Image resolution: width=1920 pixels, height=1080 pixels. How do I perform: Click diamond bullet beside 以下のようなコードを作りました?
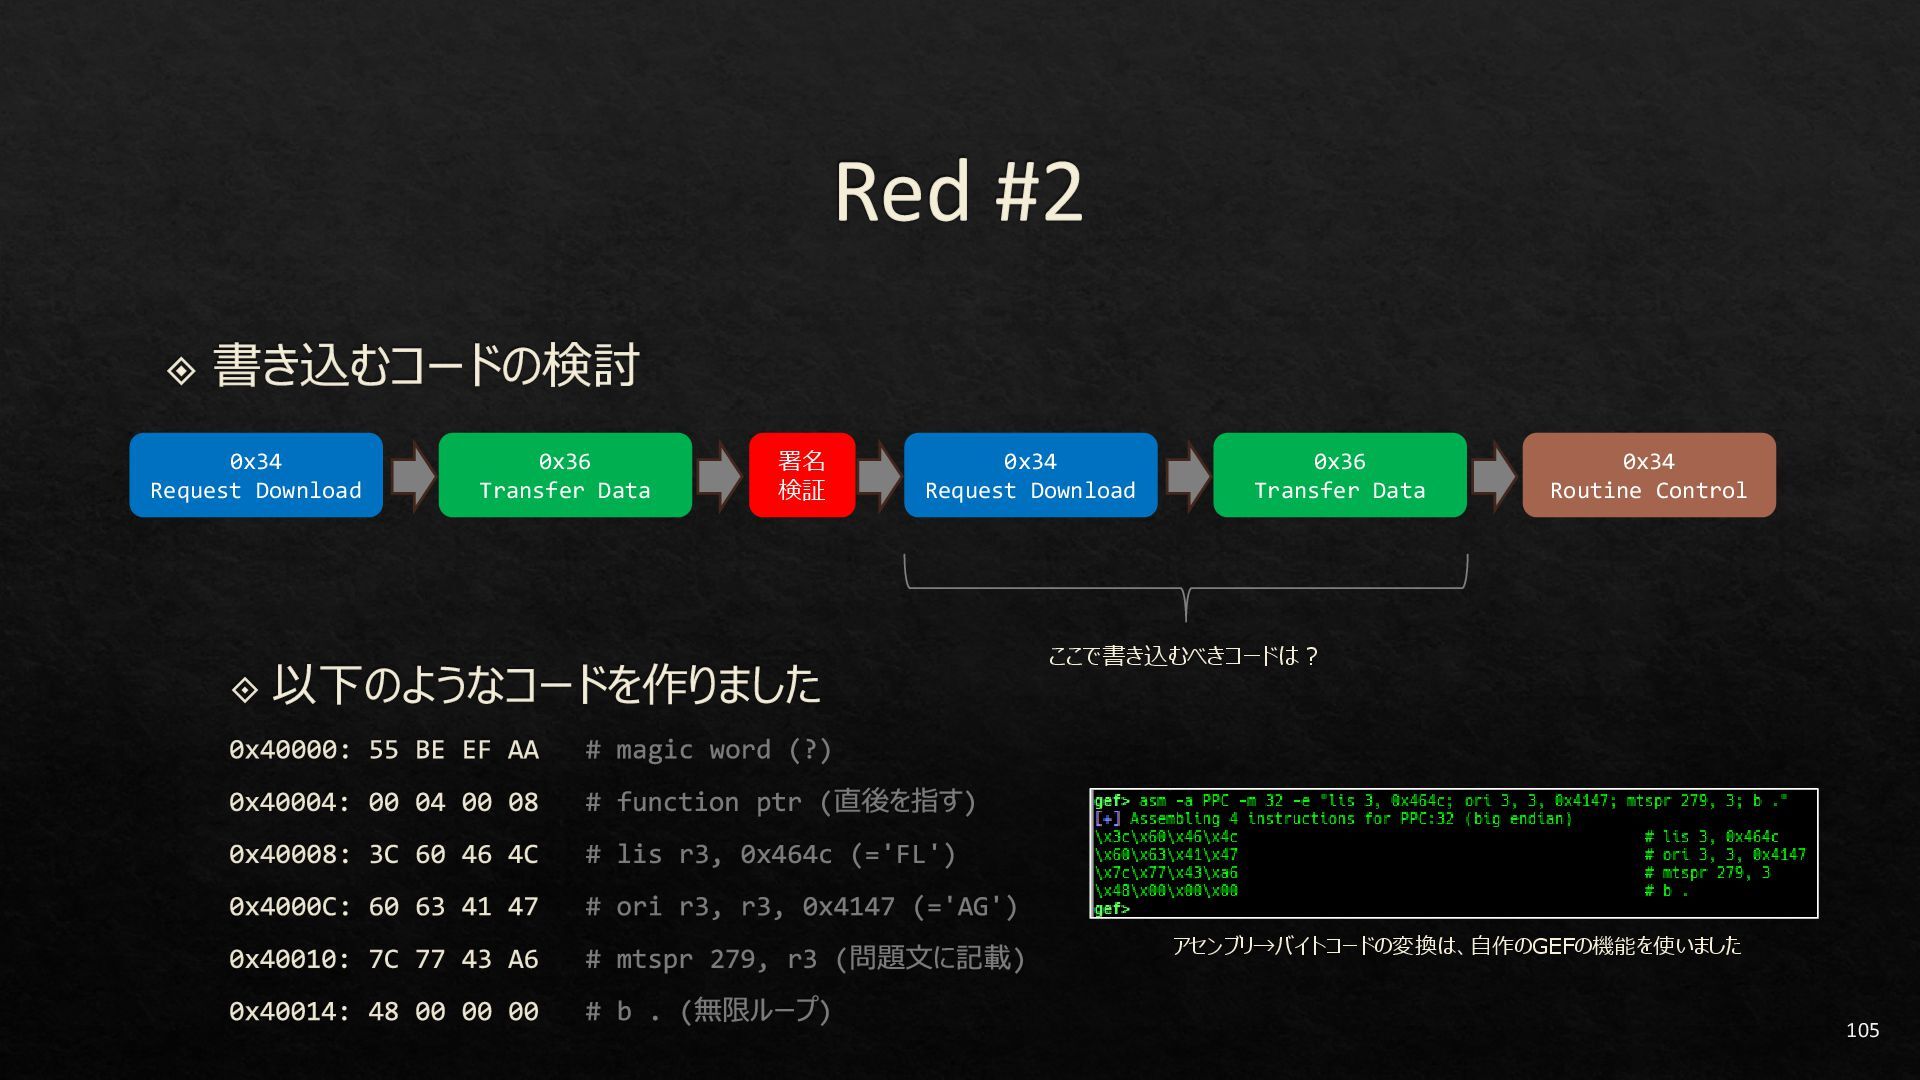(x=245, y=689)
